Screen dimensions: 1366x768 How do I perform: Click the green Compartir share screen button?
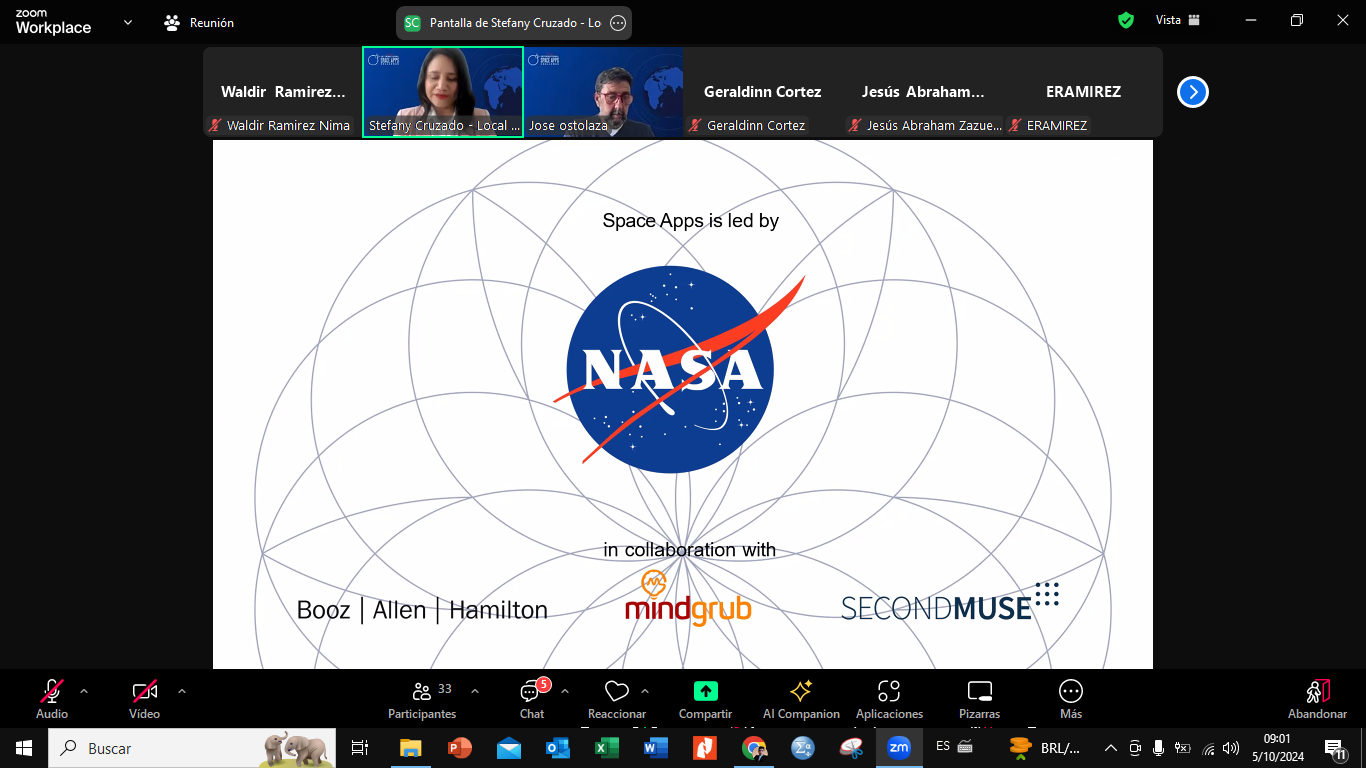click(x=705, y=698)
